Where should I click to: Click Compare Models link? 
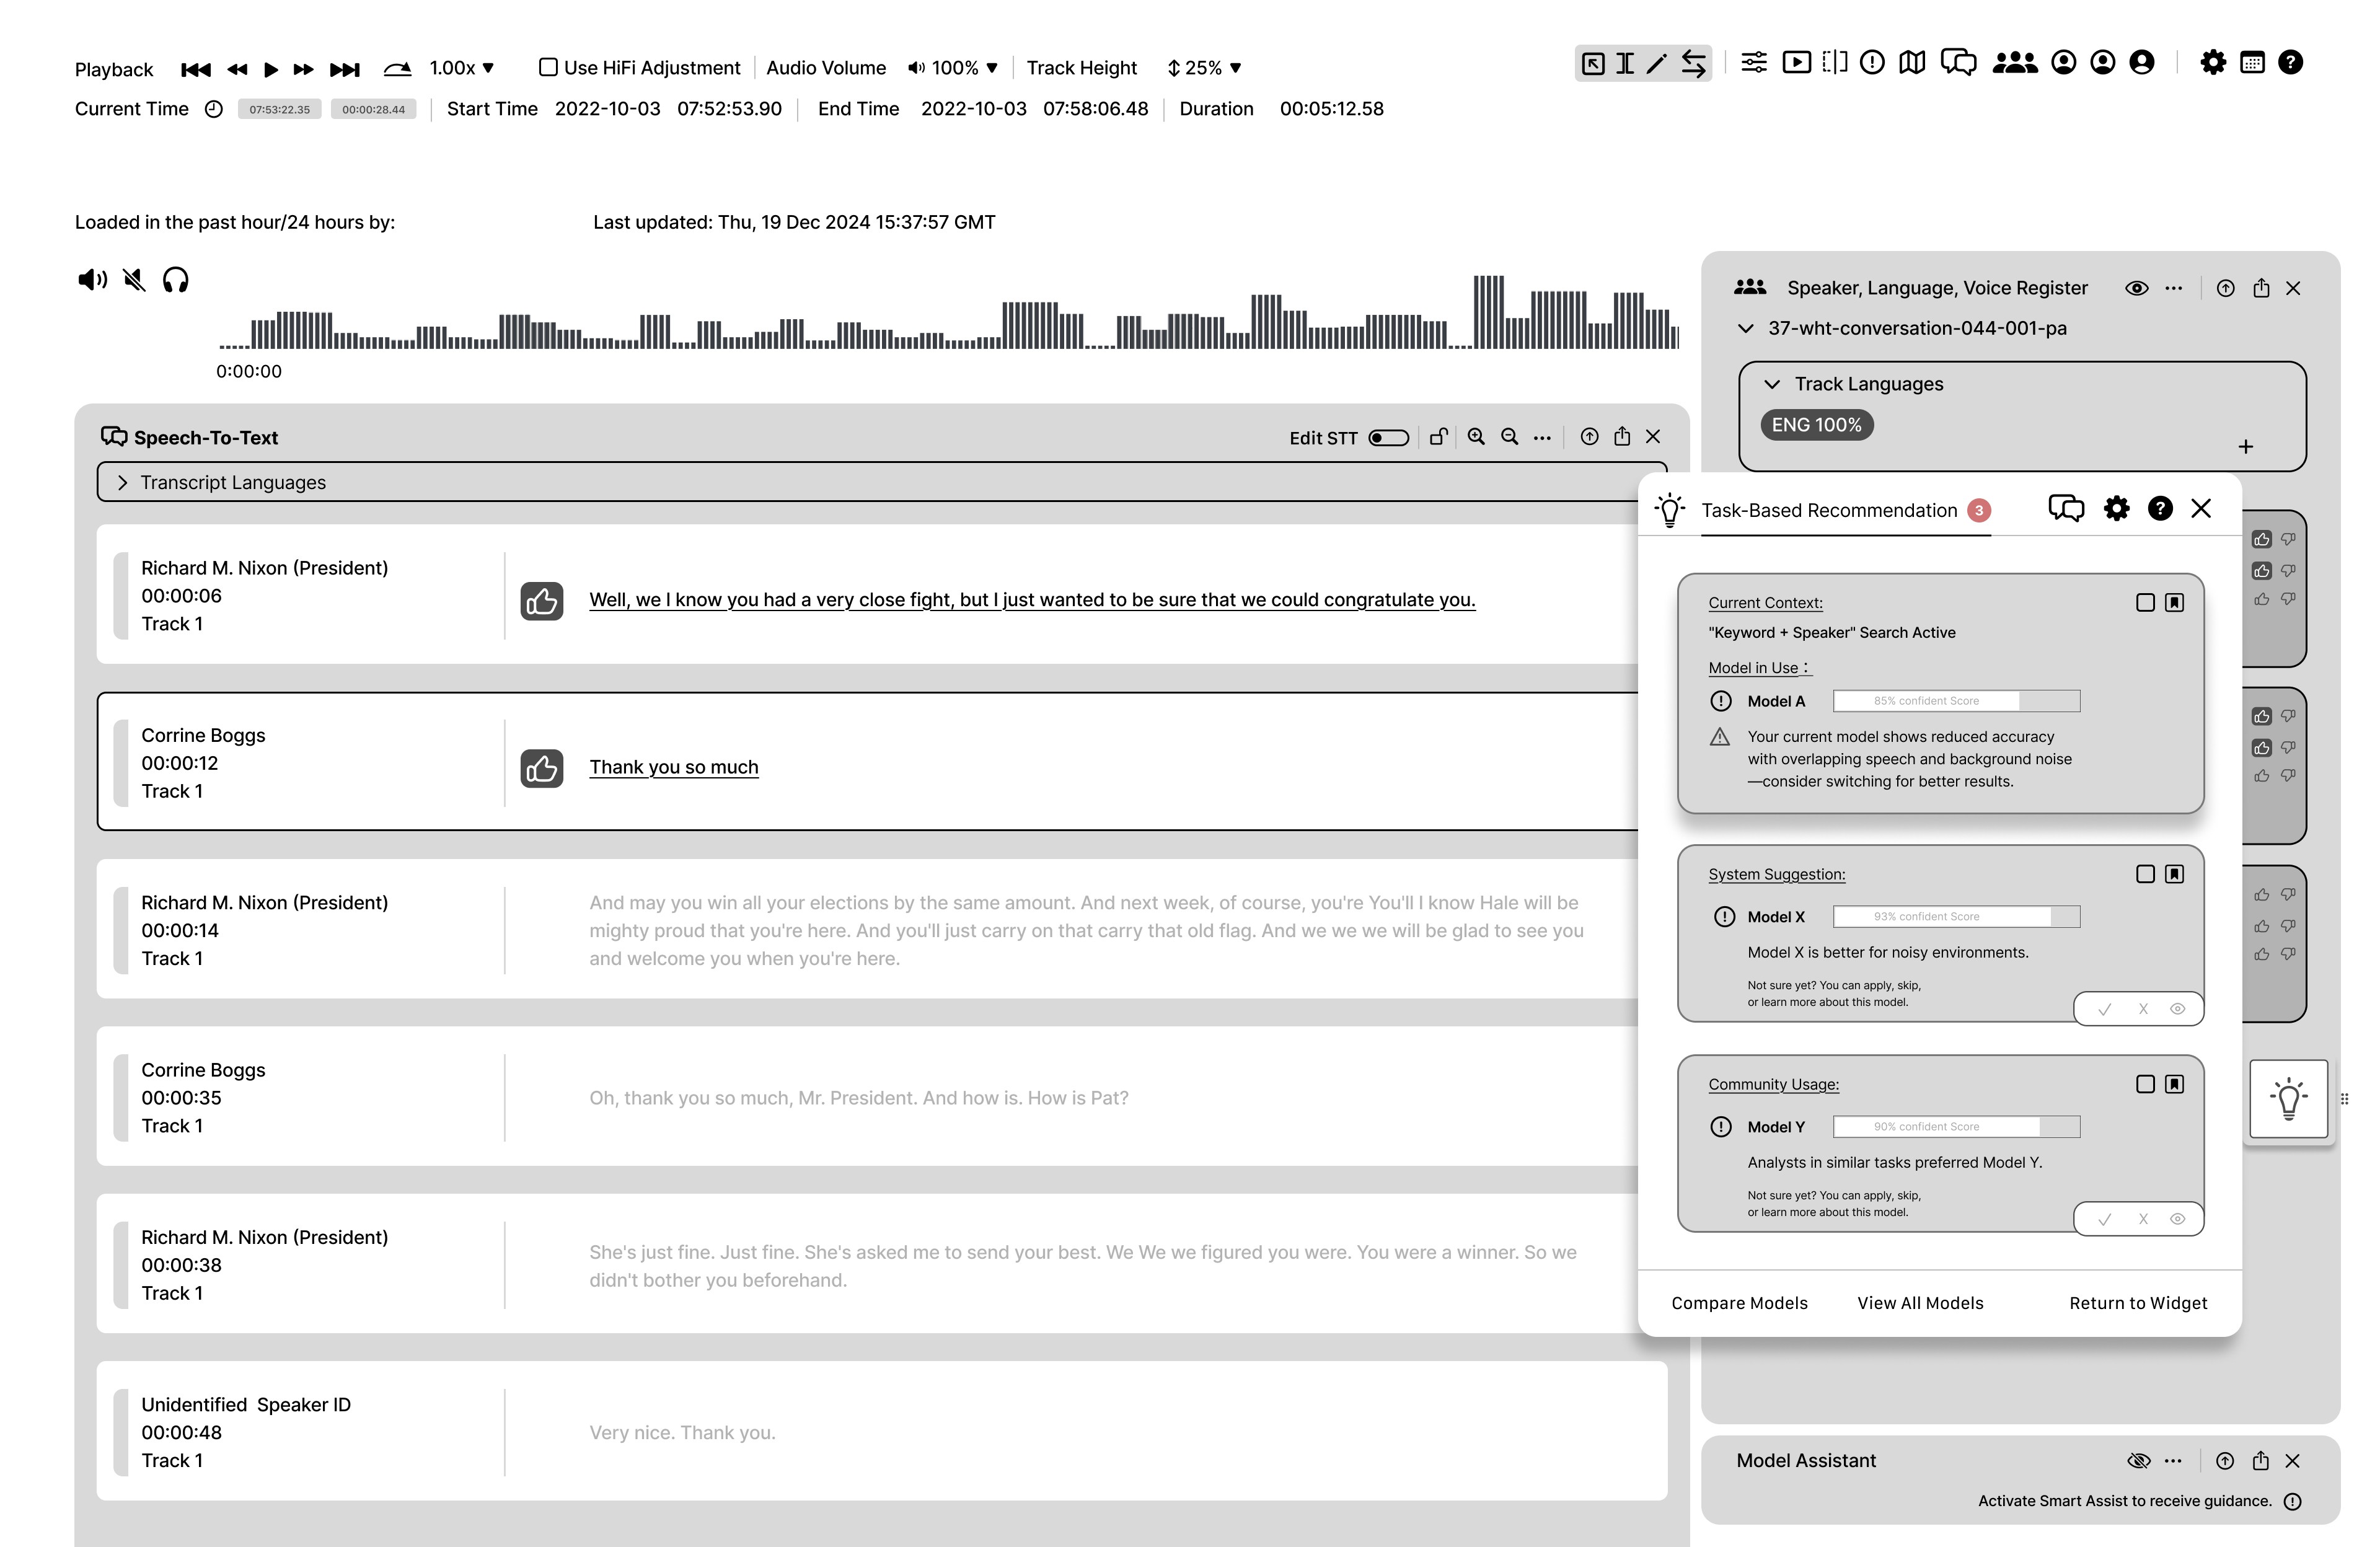[x=1739, y=1303]
